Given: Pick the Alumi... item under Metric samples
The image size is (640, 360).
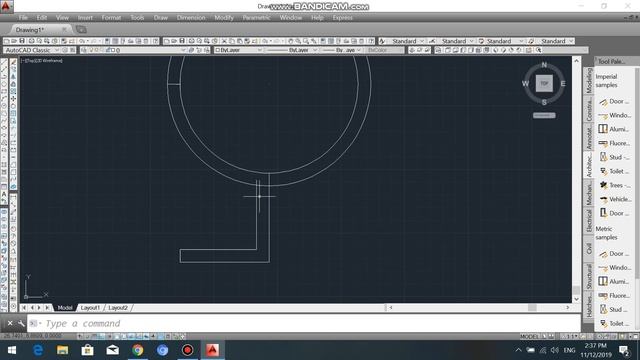Looking at the screenshot, I should point(616,281).
